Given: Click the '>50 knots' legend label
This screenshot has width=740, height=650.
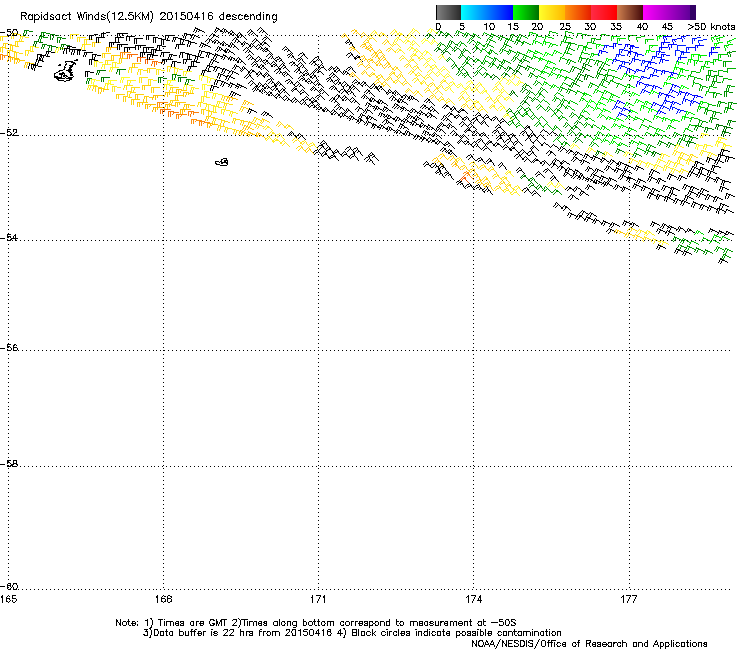Looking at the screenshot, I should [711, 27].
